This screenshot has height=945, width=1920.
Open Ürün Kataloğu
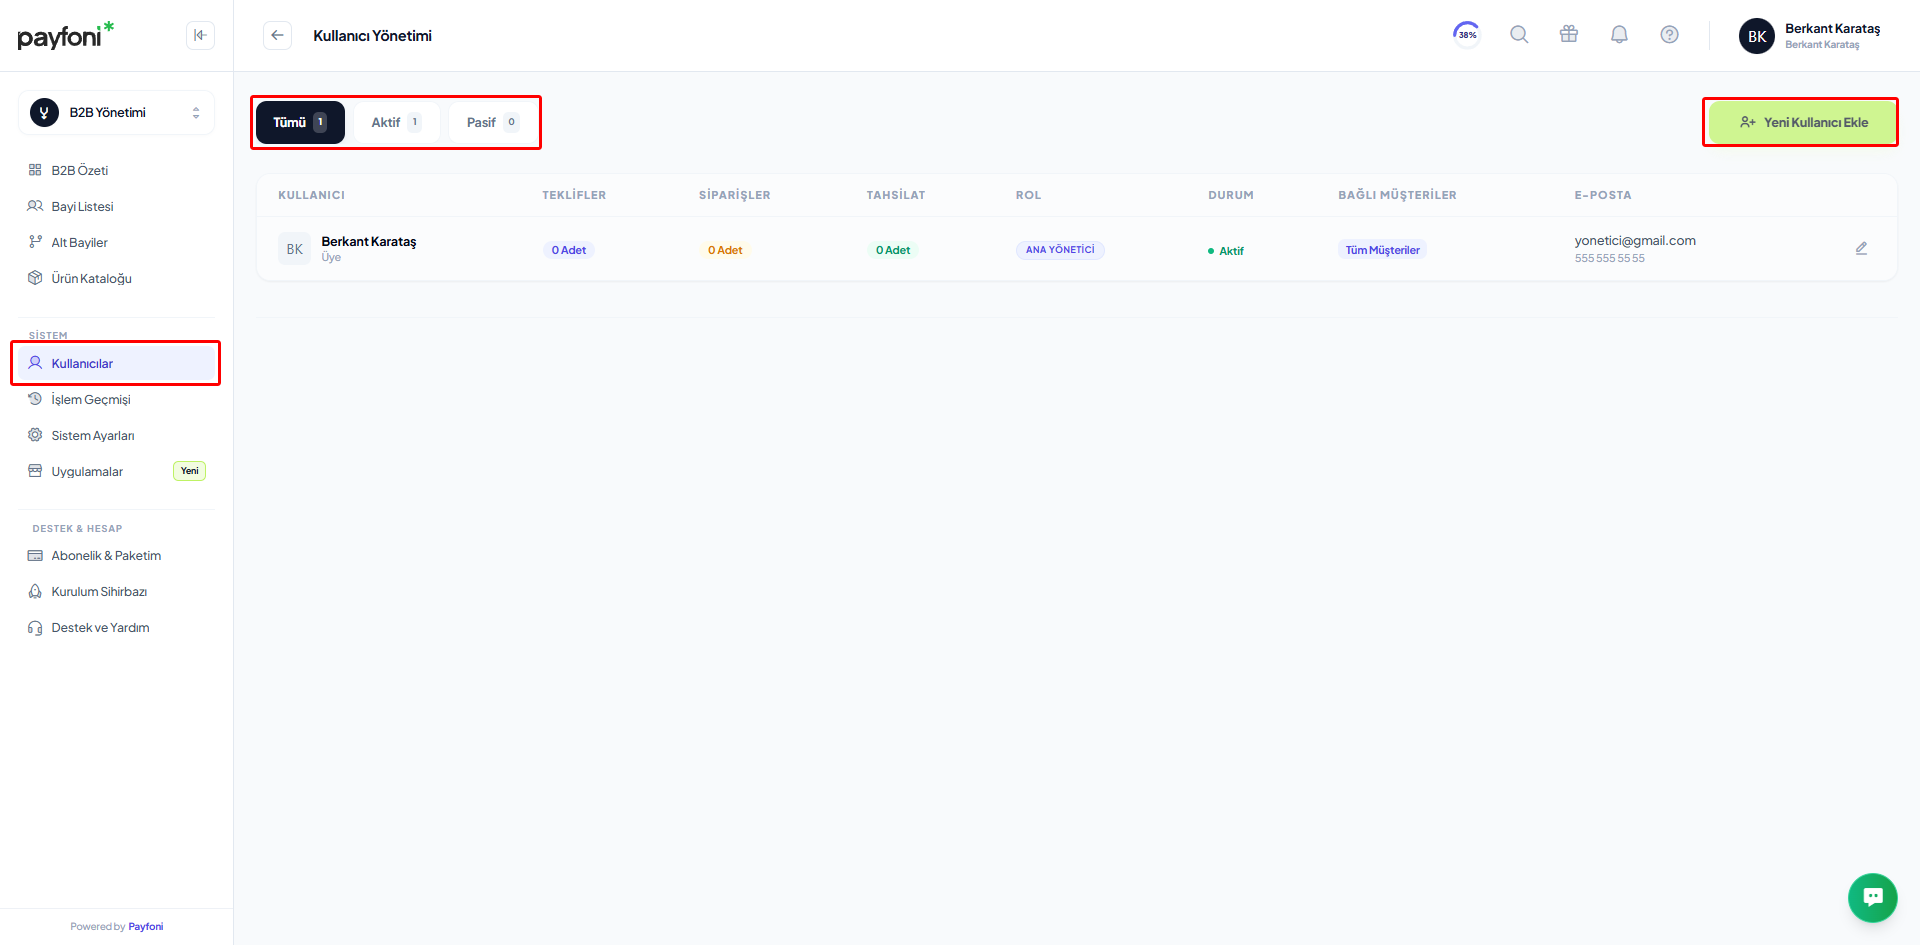pos(116,278)
